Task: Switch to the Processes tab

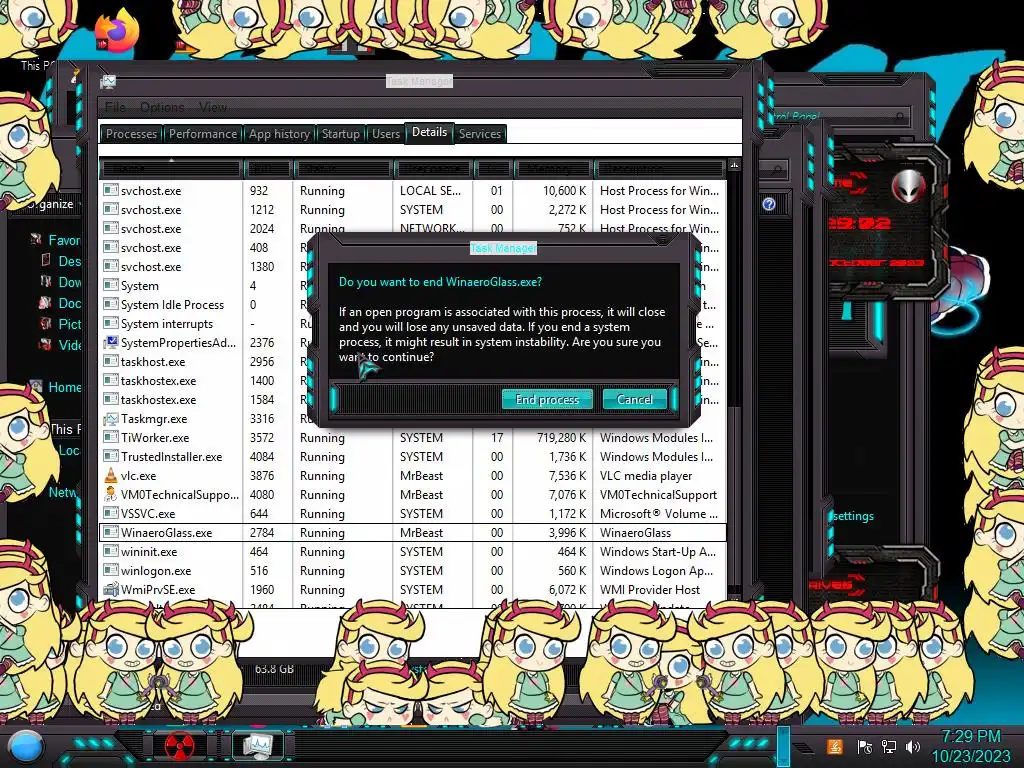Action: coord(131,134)
